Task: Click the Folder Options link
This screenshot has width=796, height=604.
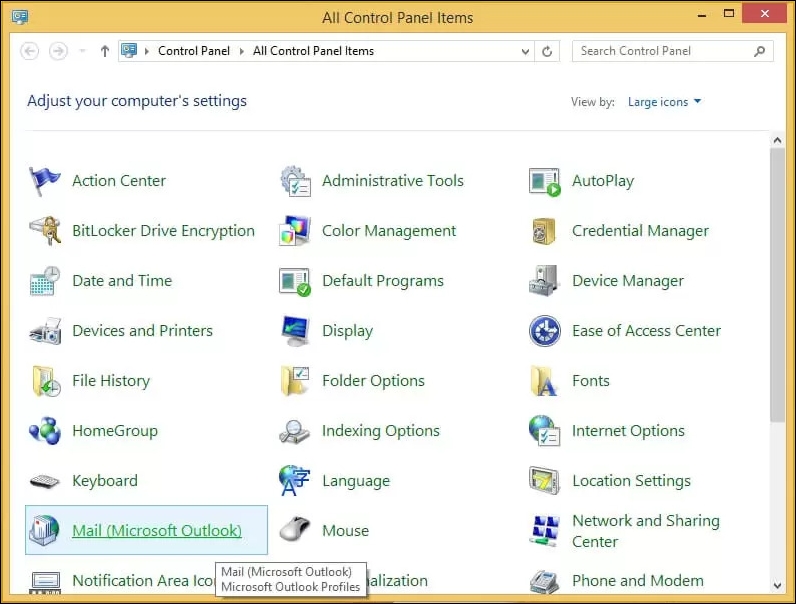Action: click(373, 381)
